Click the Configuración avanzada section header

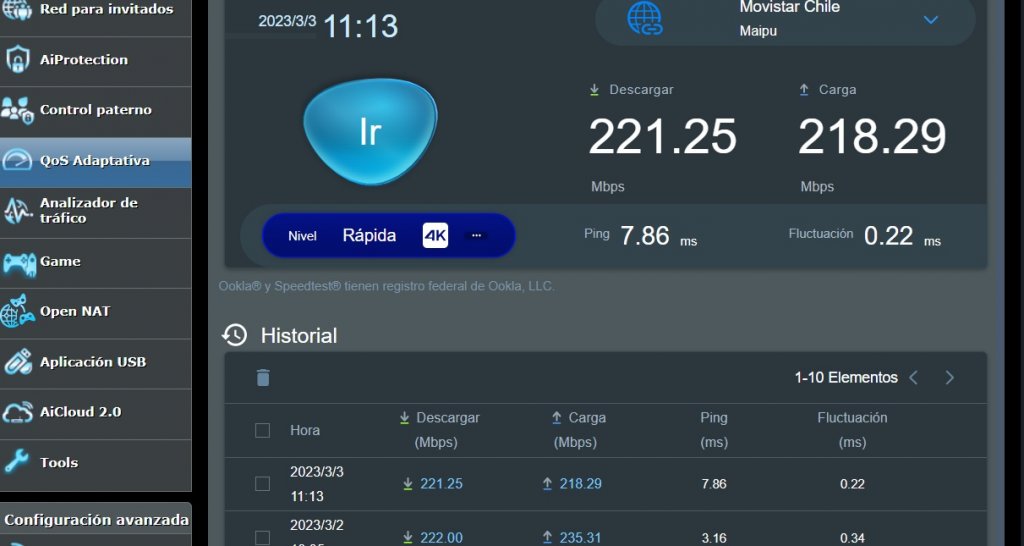coord(96,521)
